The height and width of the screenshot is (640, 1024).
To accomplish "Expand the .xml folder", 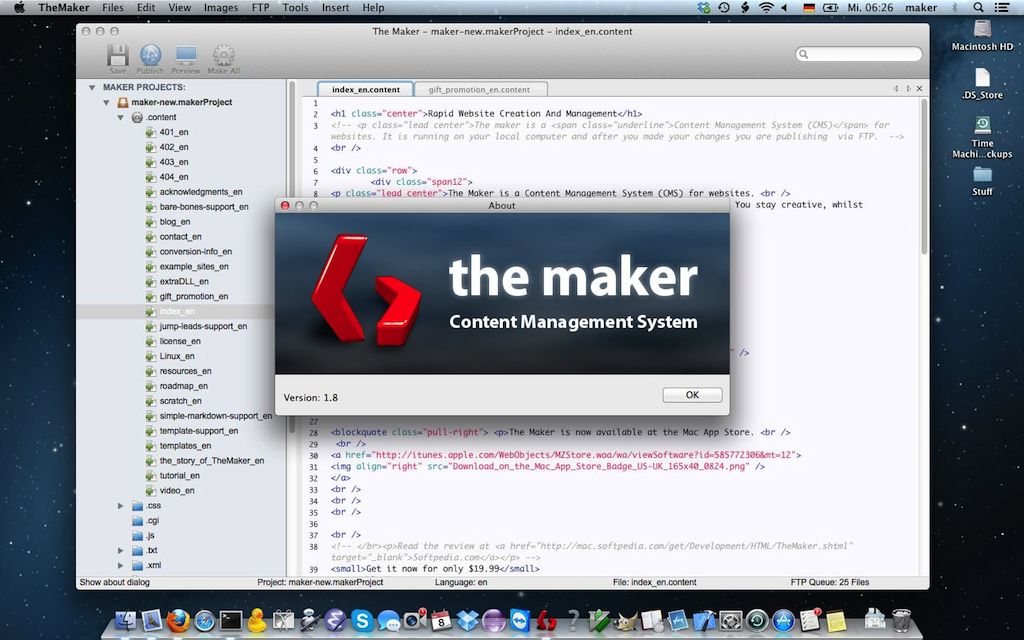I will (x=121, y=566).
